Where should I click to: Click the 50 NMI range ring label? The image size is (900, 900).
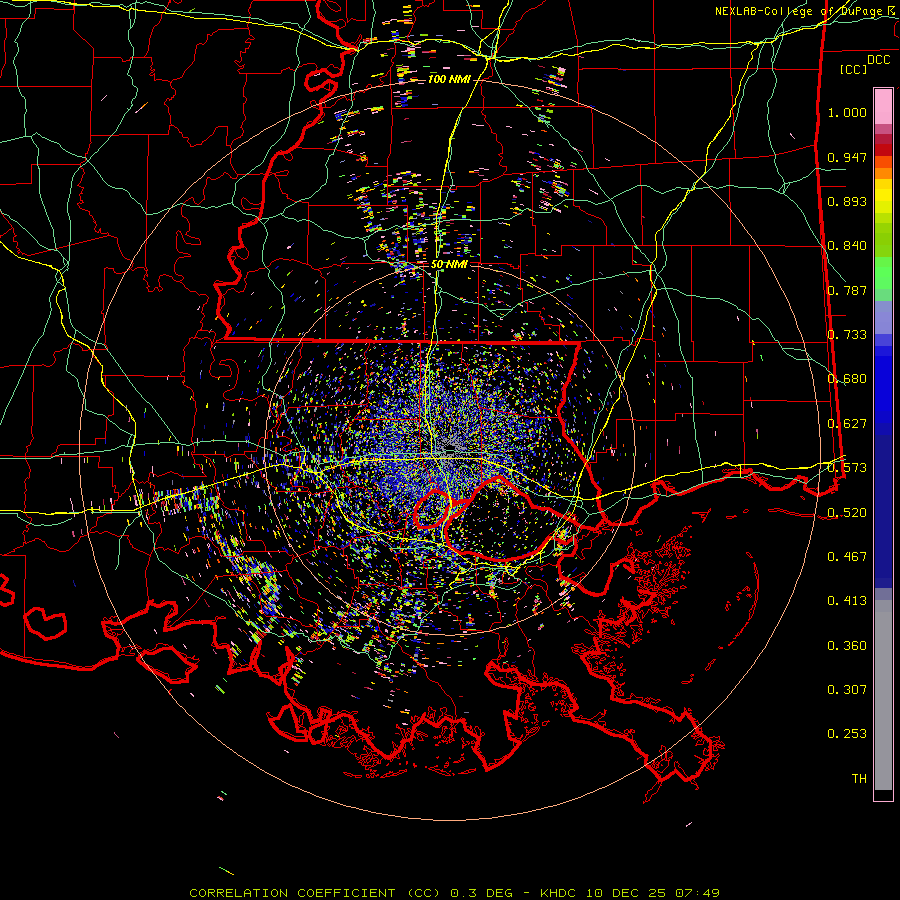(x=449, y=264)
